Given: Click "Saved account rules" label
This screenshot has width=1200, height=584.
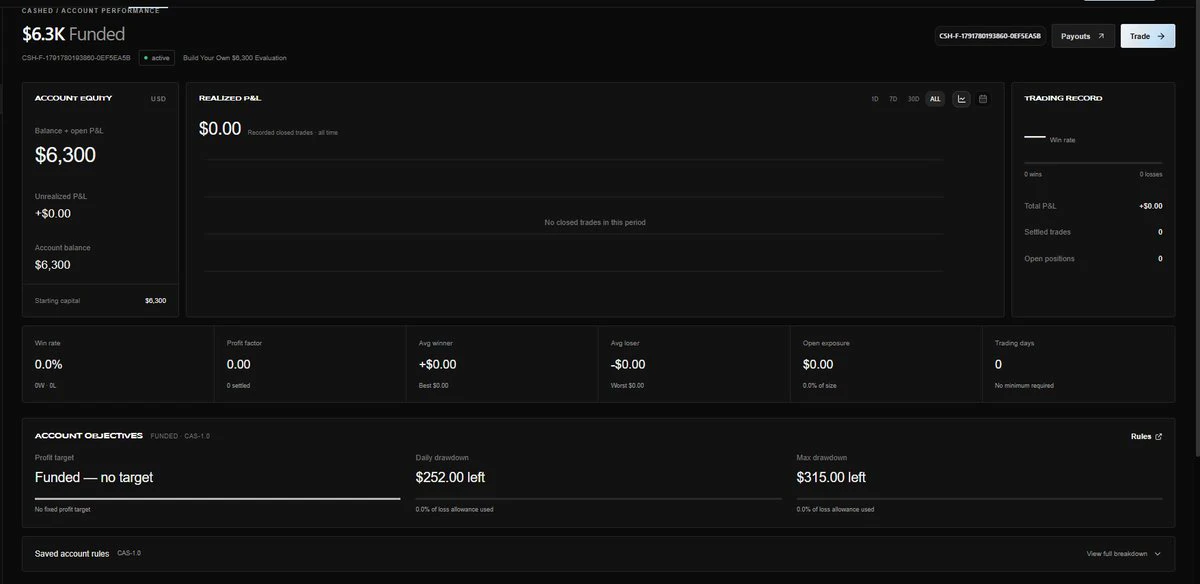Looking at the screenshot, I should coord(72,553).
